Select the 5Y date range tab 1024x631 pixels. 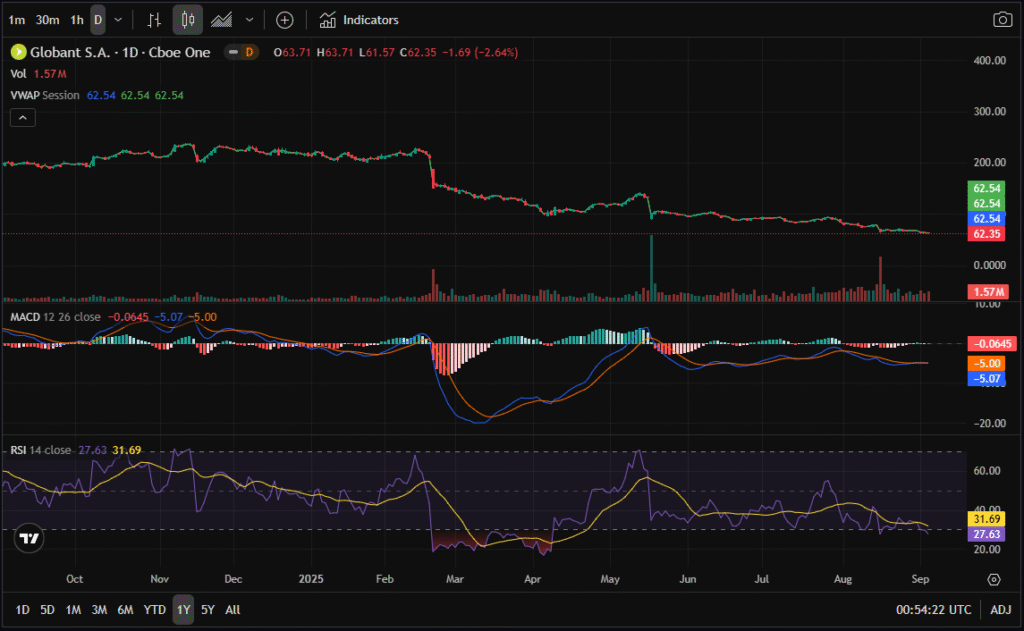(x=207, y=610)
